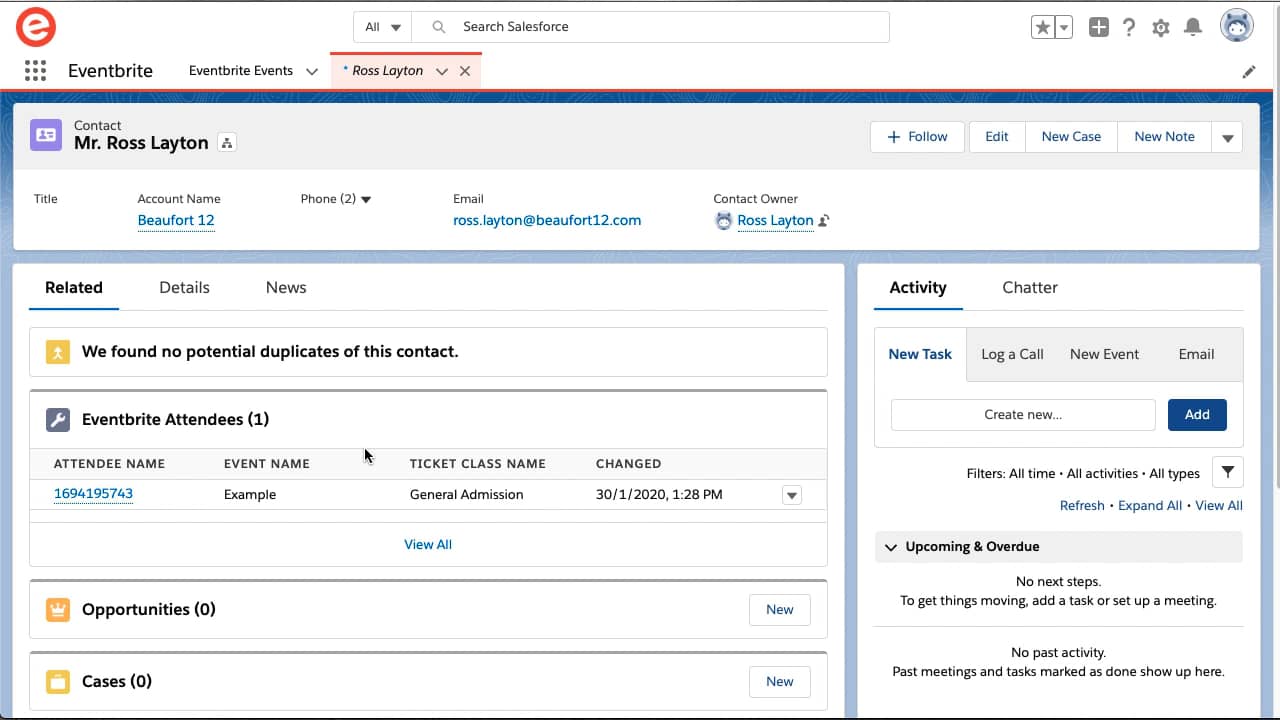Click the change owner icon beside Ross Layton

pos(824,221)
